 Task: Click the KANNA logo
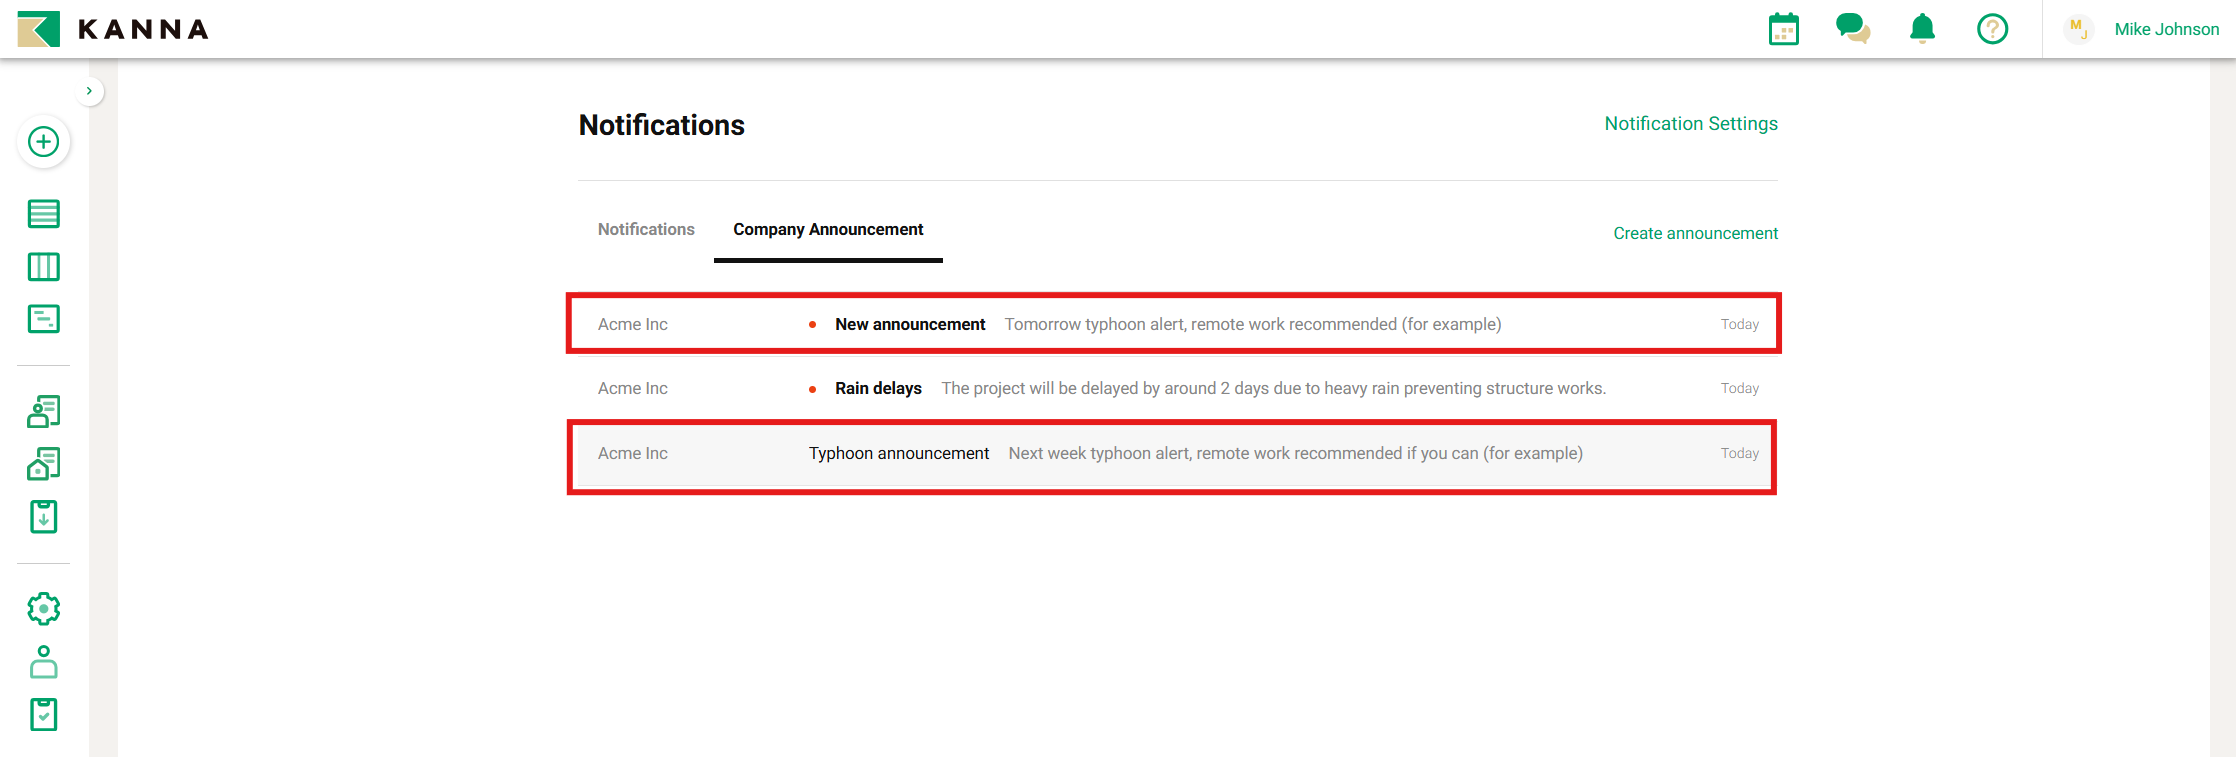coord(113,29)
